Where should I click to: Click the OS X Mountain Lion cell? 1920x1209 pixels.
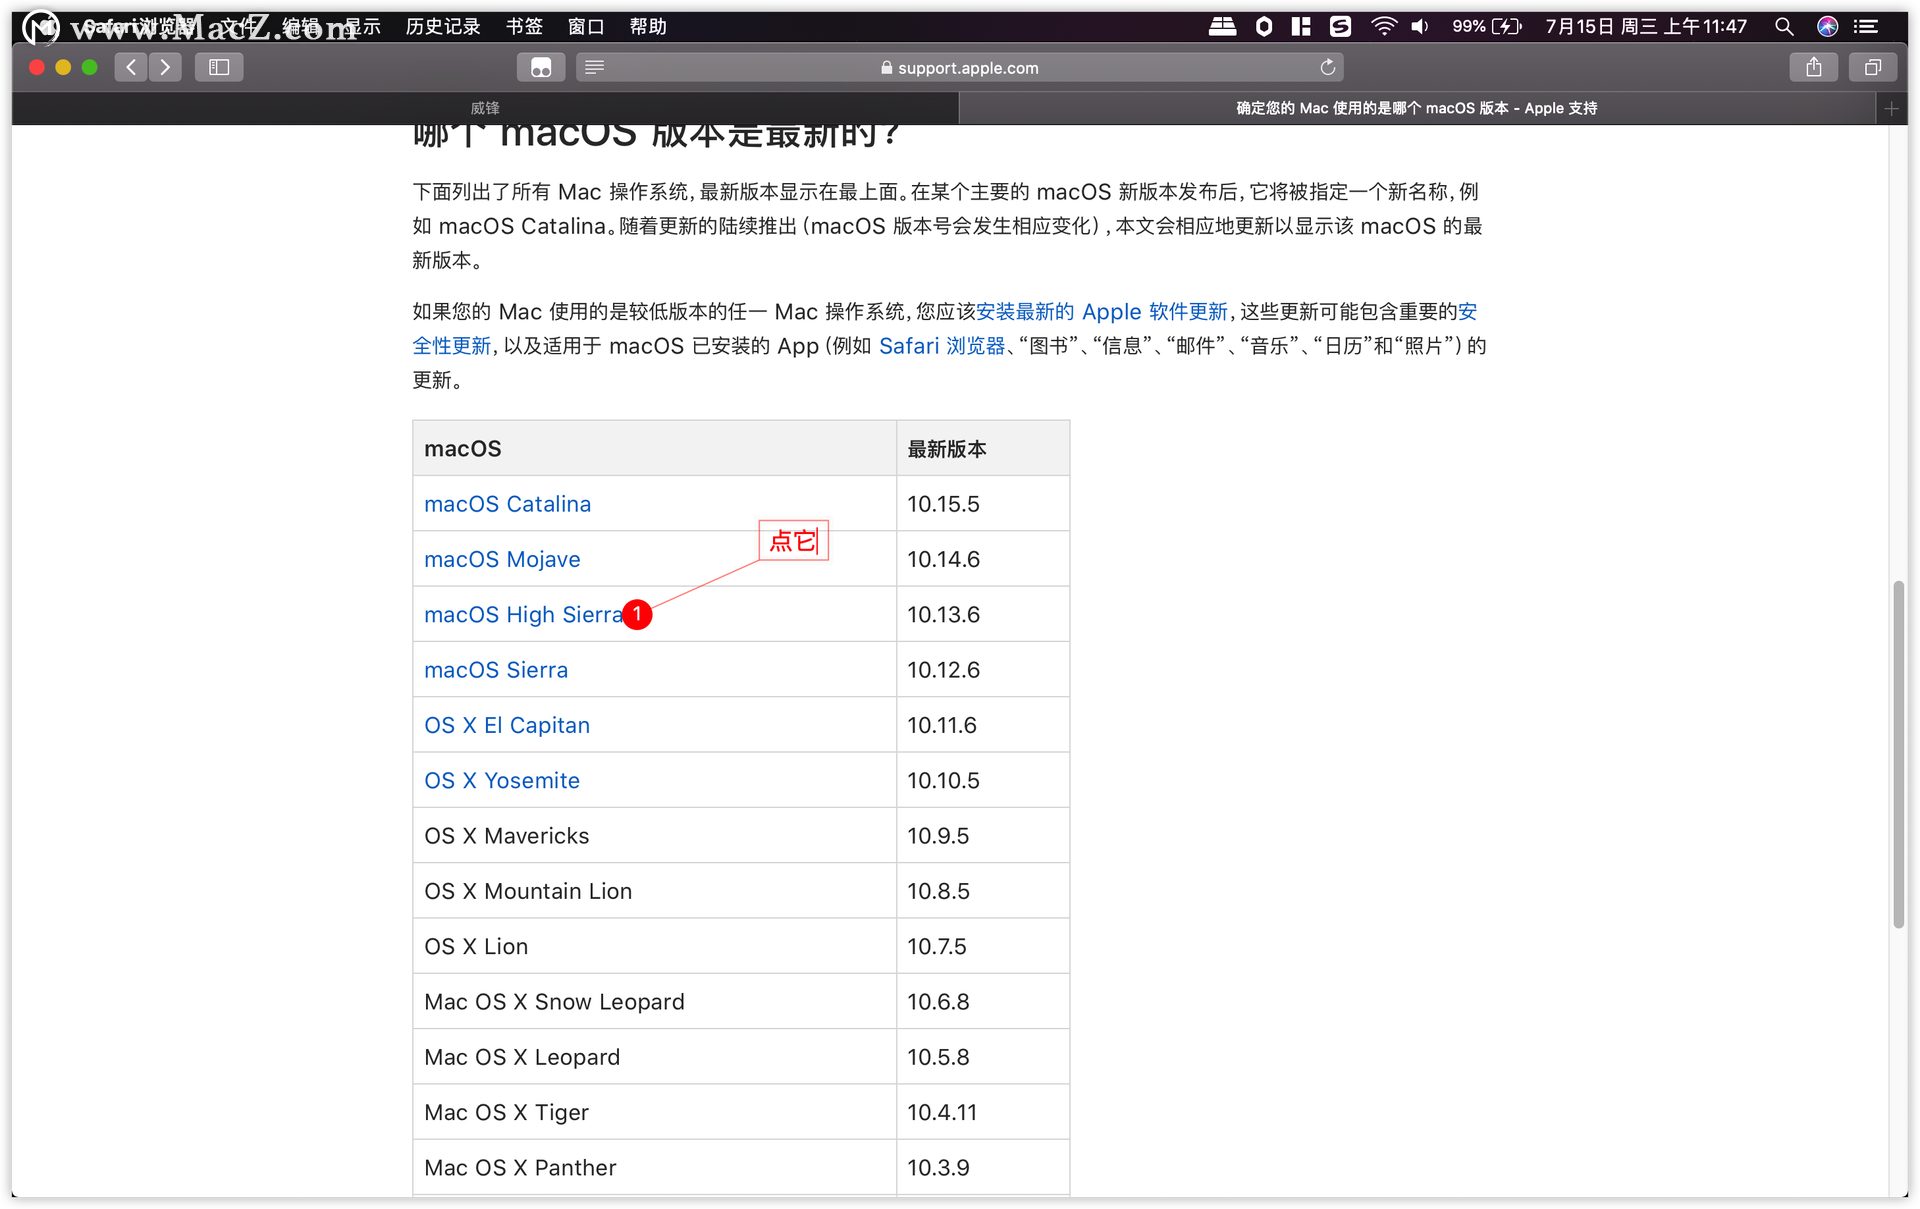(x=654, y=891)
